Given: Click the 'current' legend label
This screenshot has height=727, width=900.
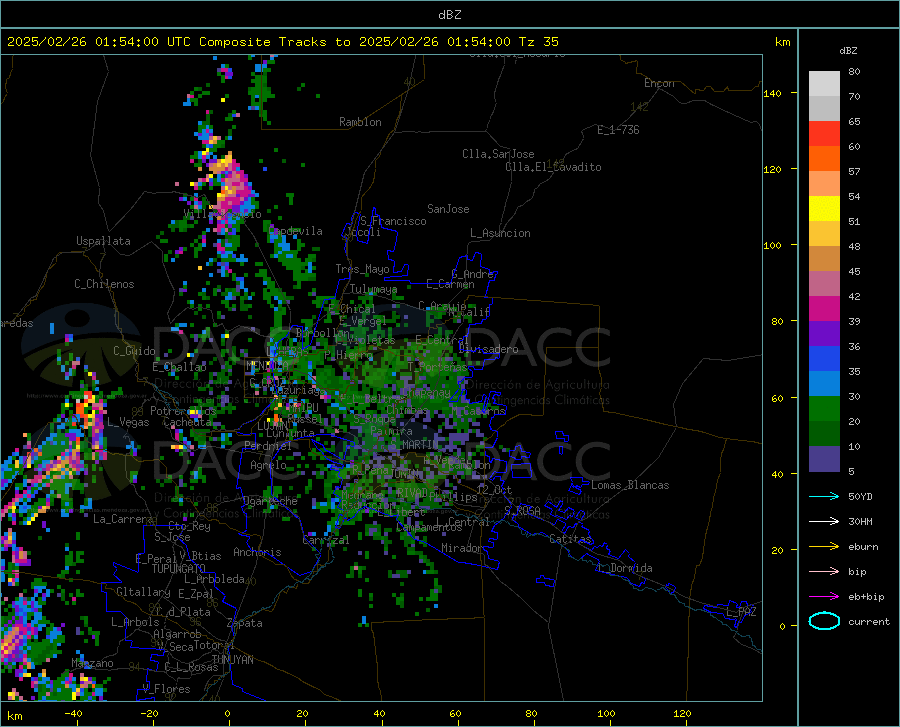Looking at the screenshot, I should pyautogui.click(x=869, y=621).
